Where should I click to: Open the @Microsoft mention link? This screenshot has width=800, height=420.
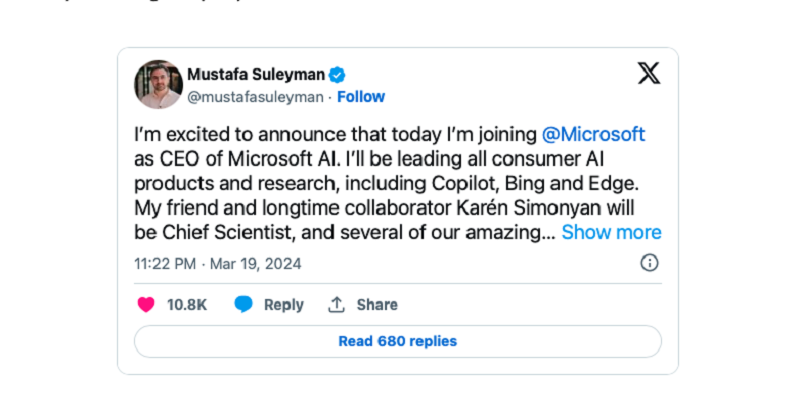tap(593, 135)
